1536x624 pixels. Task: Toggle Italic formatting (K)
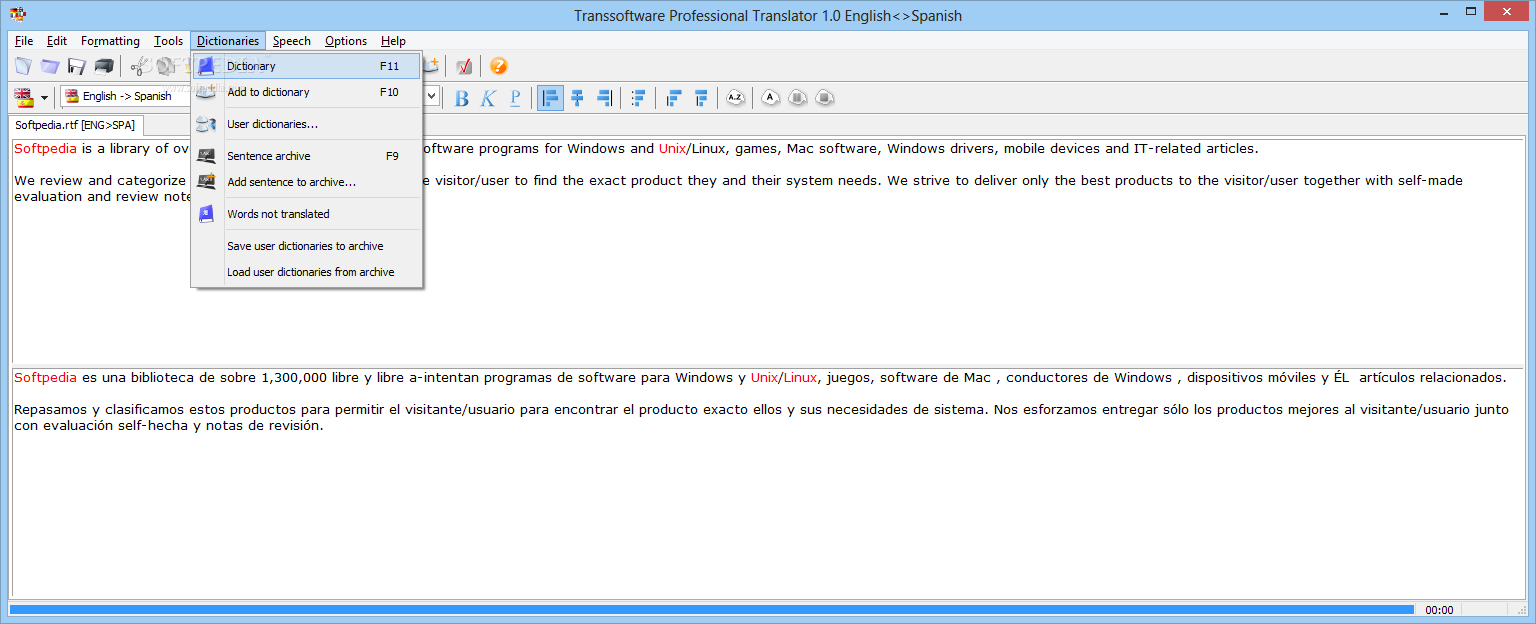click(x=488, y=98)
